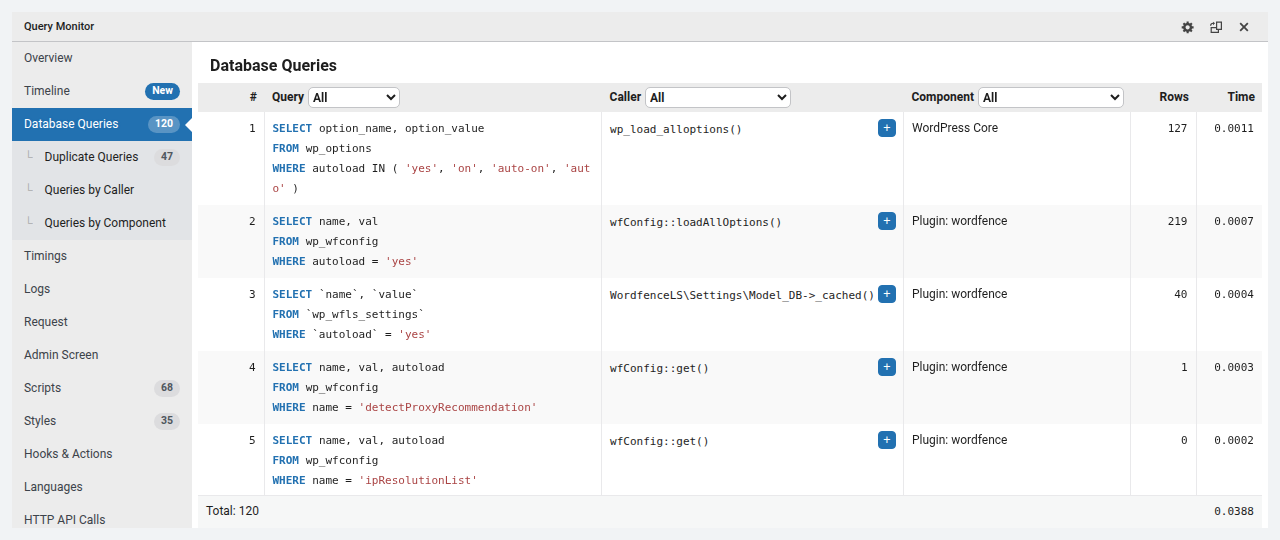This screenshot has height=540, width=1280.
Task: Expand caller details for wfConfig::loadAllOptions() row
Action: (887, 221)
